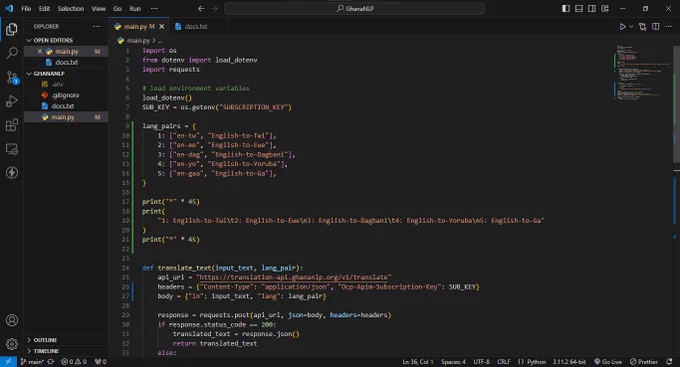Click the GhanaNLP command center search box
This screenshot has width=680, height=367.
pos(354,8)
